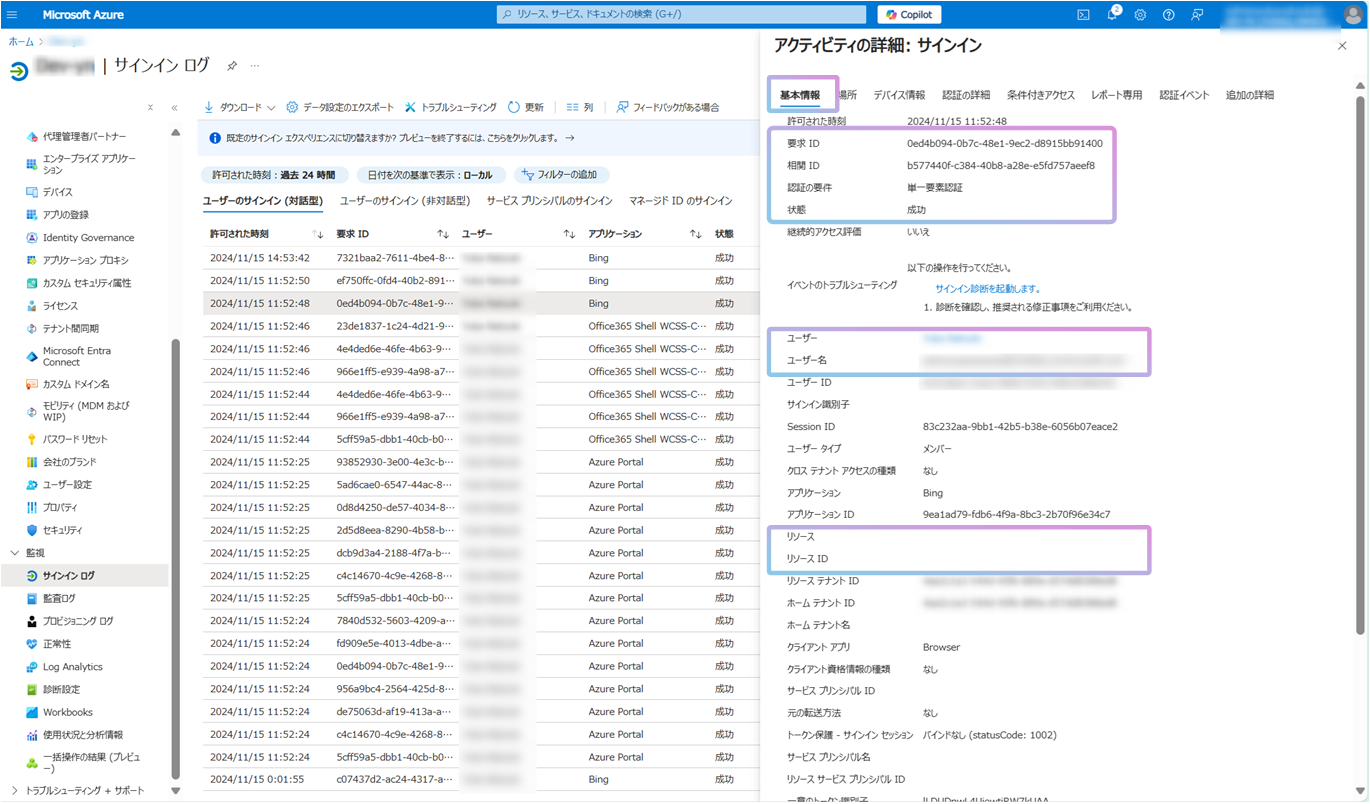Open マネージド ID のサインイン tab
Viewport: 1370px width, 804px height.
click(x=680, y=201)
